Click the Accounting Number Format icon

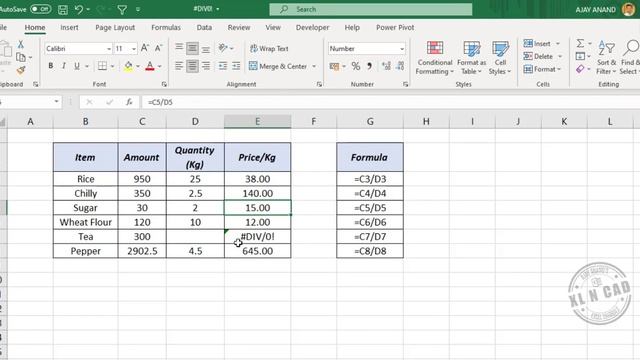point(334,66)
